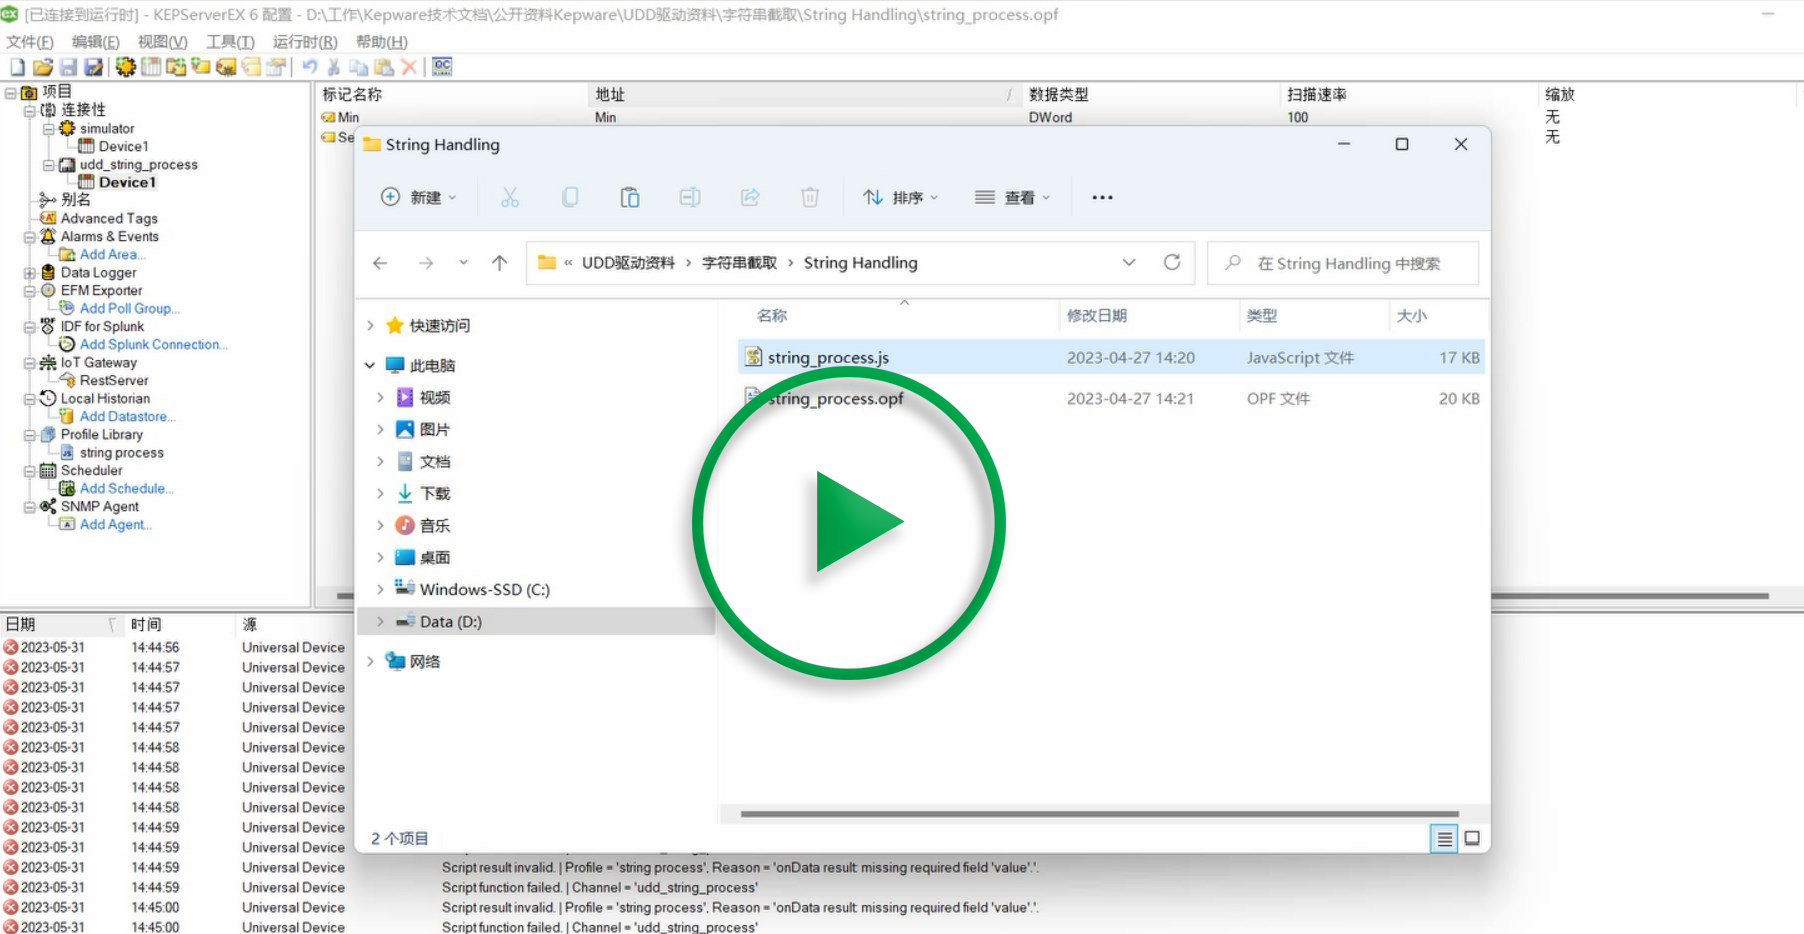1804x934 pixels.
Task: Click the New Channel gear icon
Action: click(x=125, y=67)
